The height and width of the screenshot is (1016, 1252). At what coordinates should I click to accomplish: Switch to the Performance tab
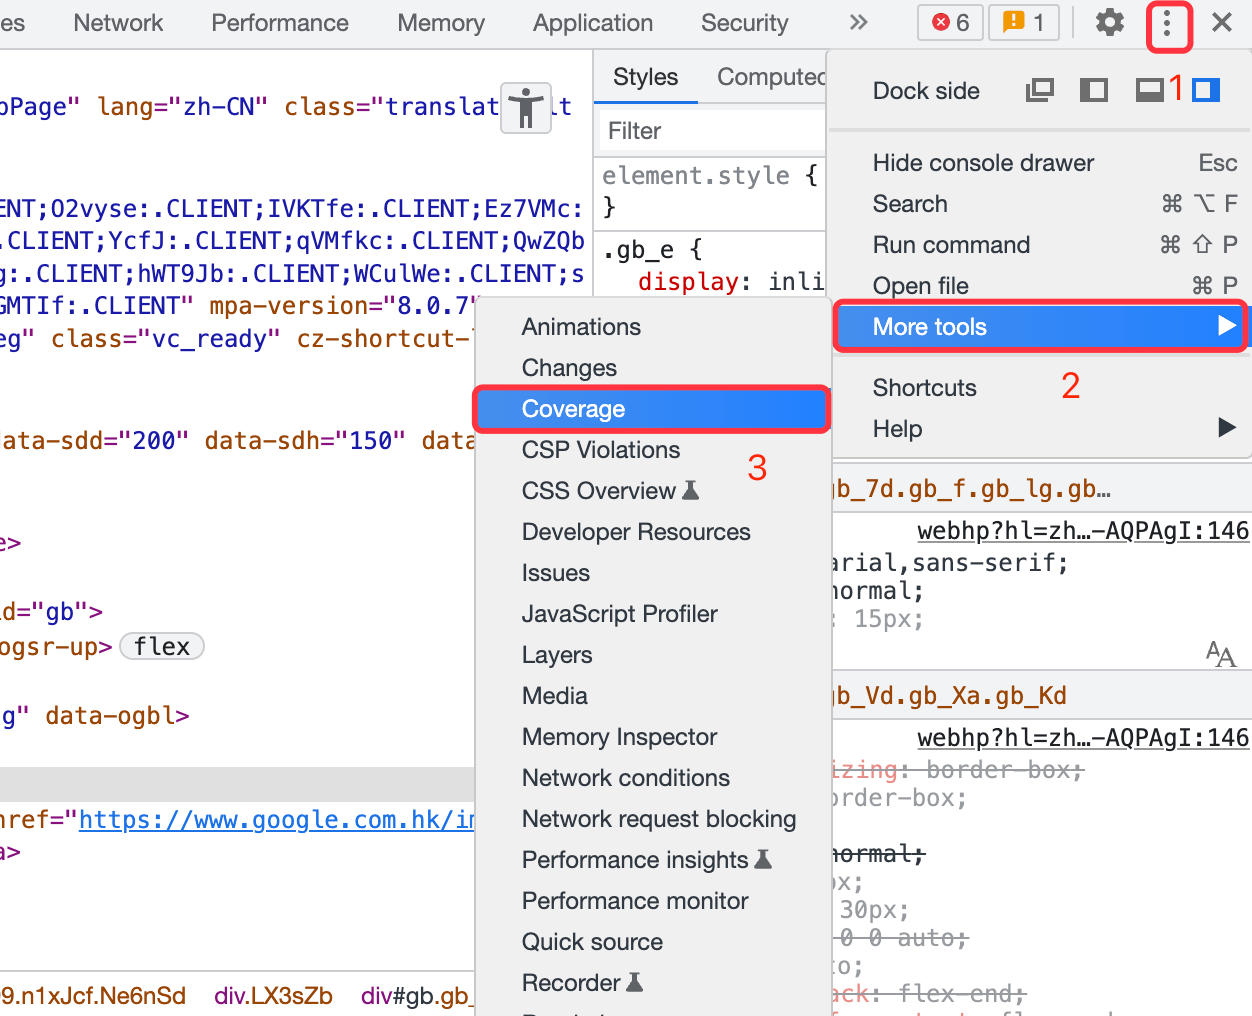point(280,23)
